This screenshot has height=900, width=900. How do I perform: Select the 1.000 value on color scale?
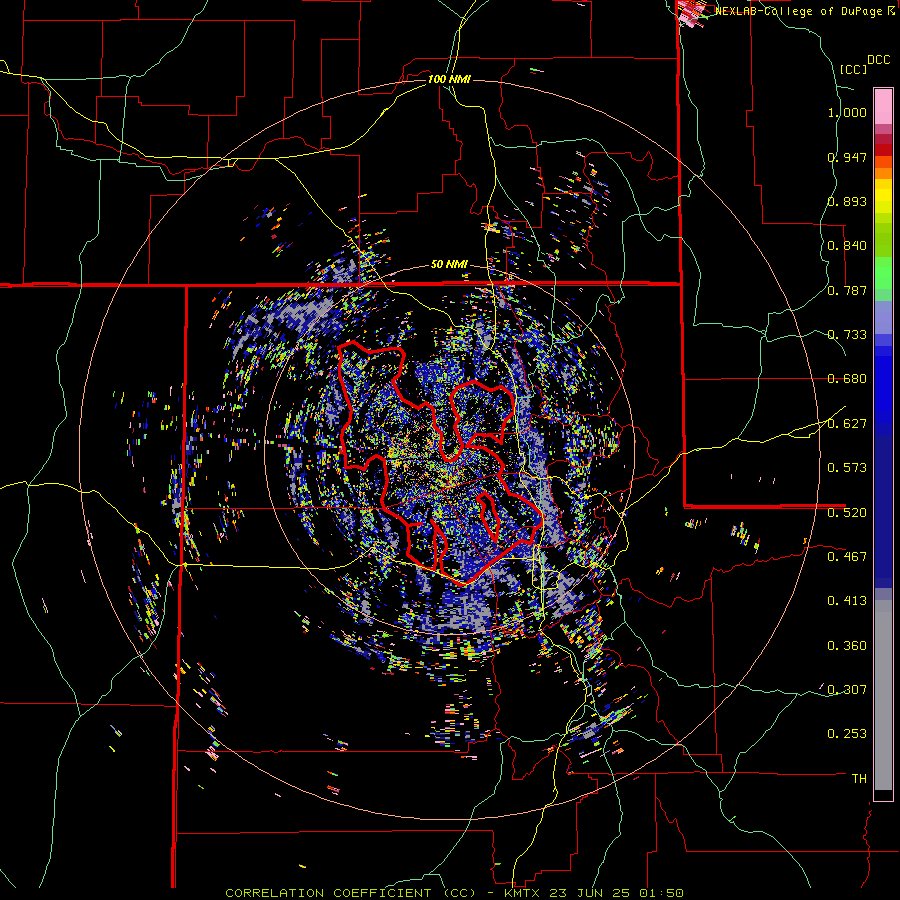coord(847,112)
